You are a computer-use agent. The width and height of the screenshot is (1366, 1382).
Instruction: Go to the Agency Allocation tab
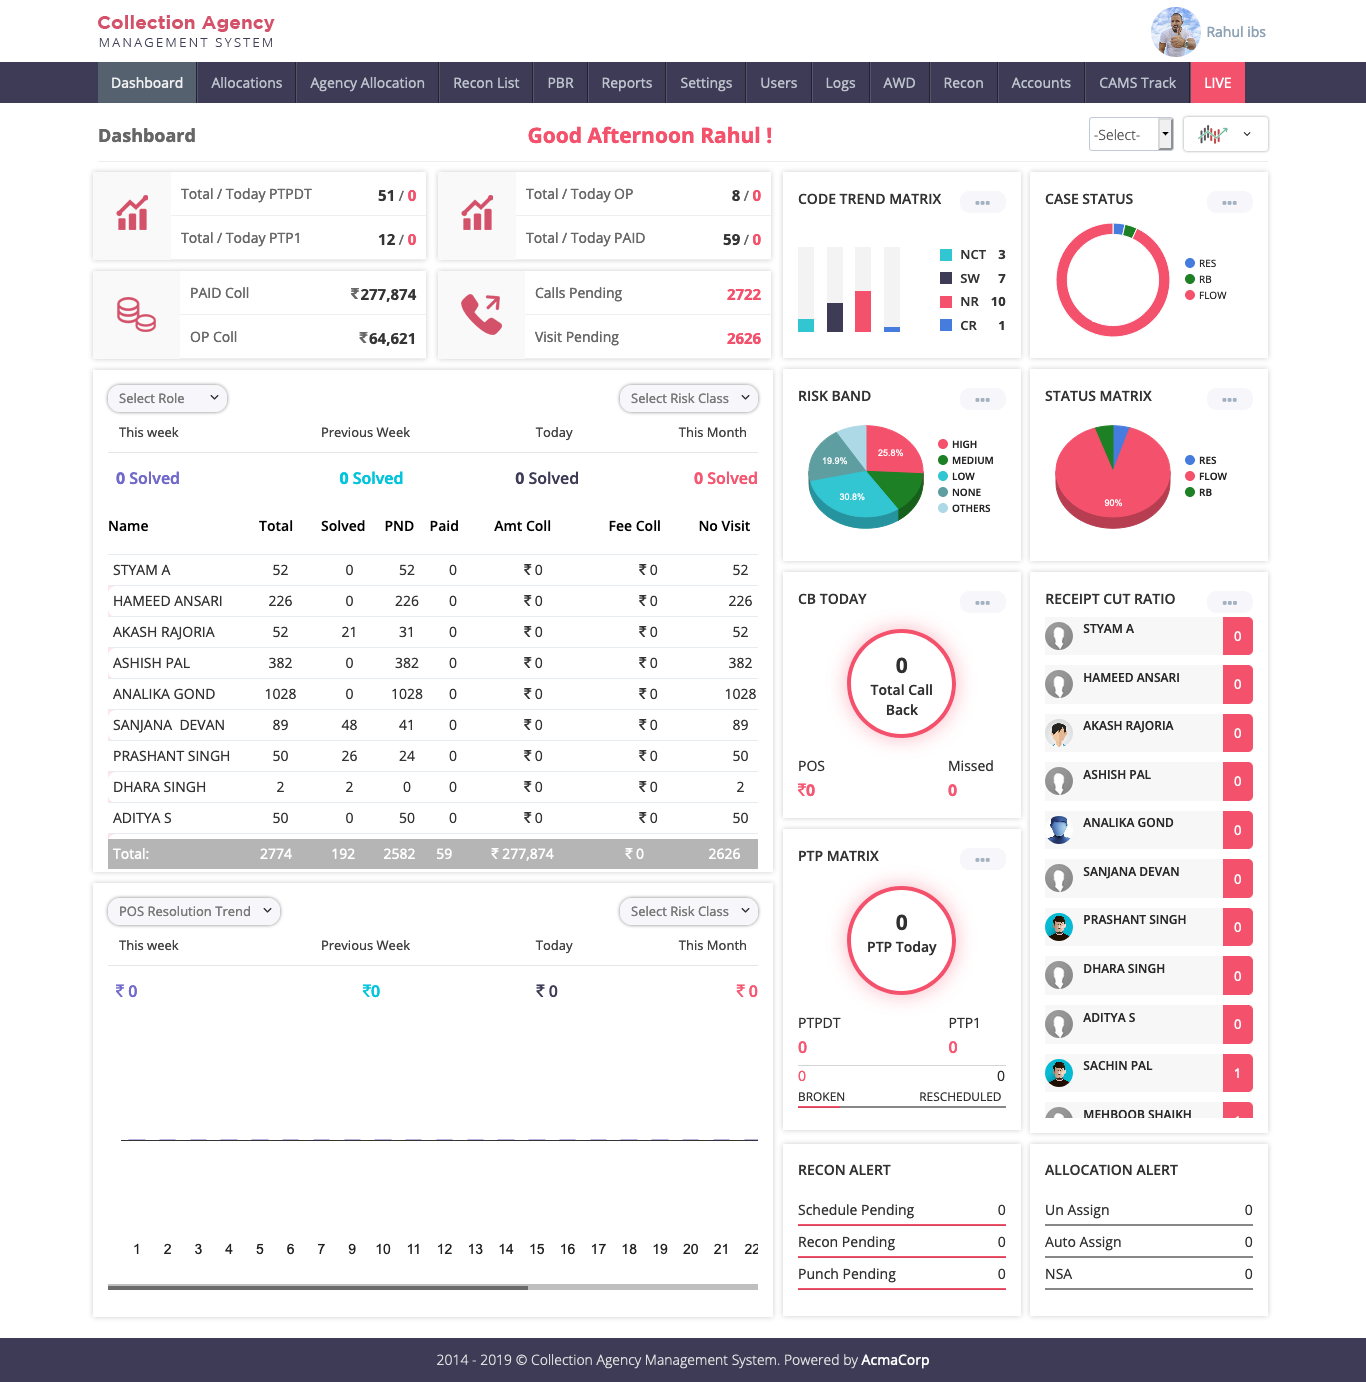(367, 83)
